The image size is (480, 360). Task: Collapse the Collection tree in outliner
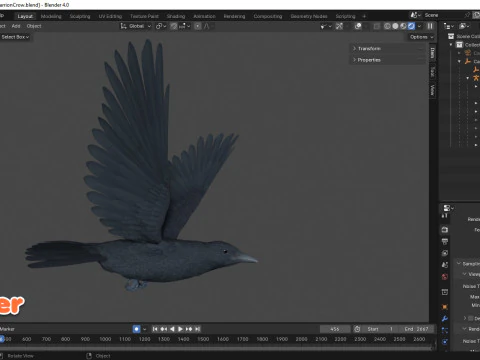click(451, 45)
